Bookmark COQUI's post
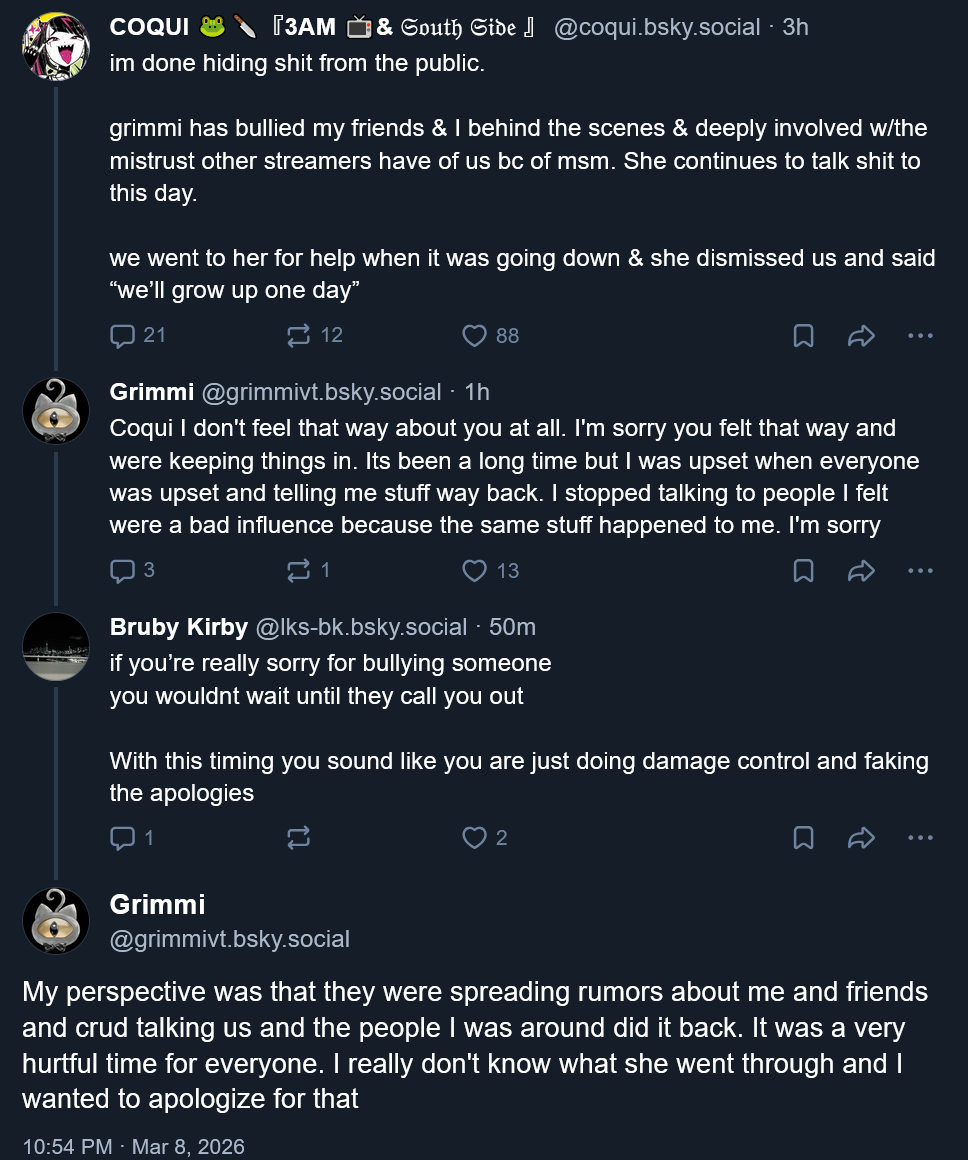 pyautogui.click(x=803, y=335)
